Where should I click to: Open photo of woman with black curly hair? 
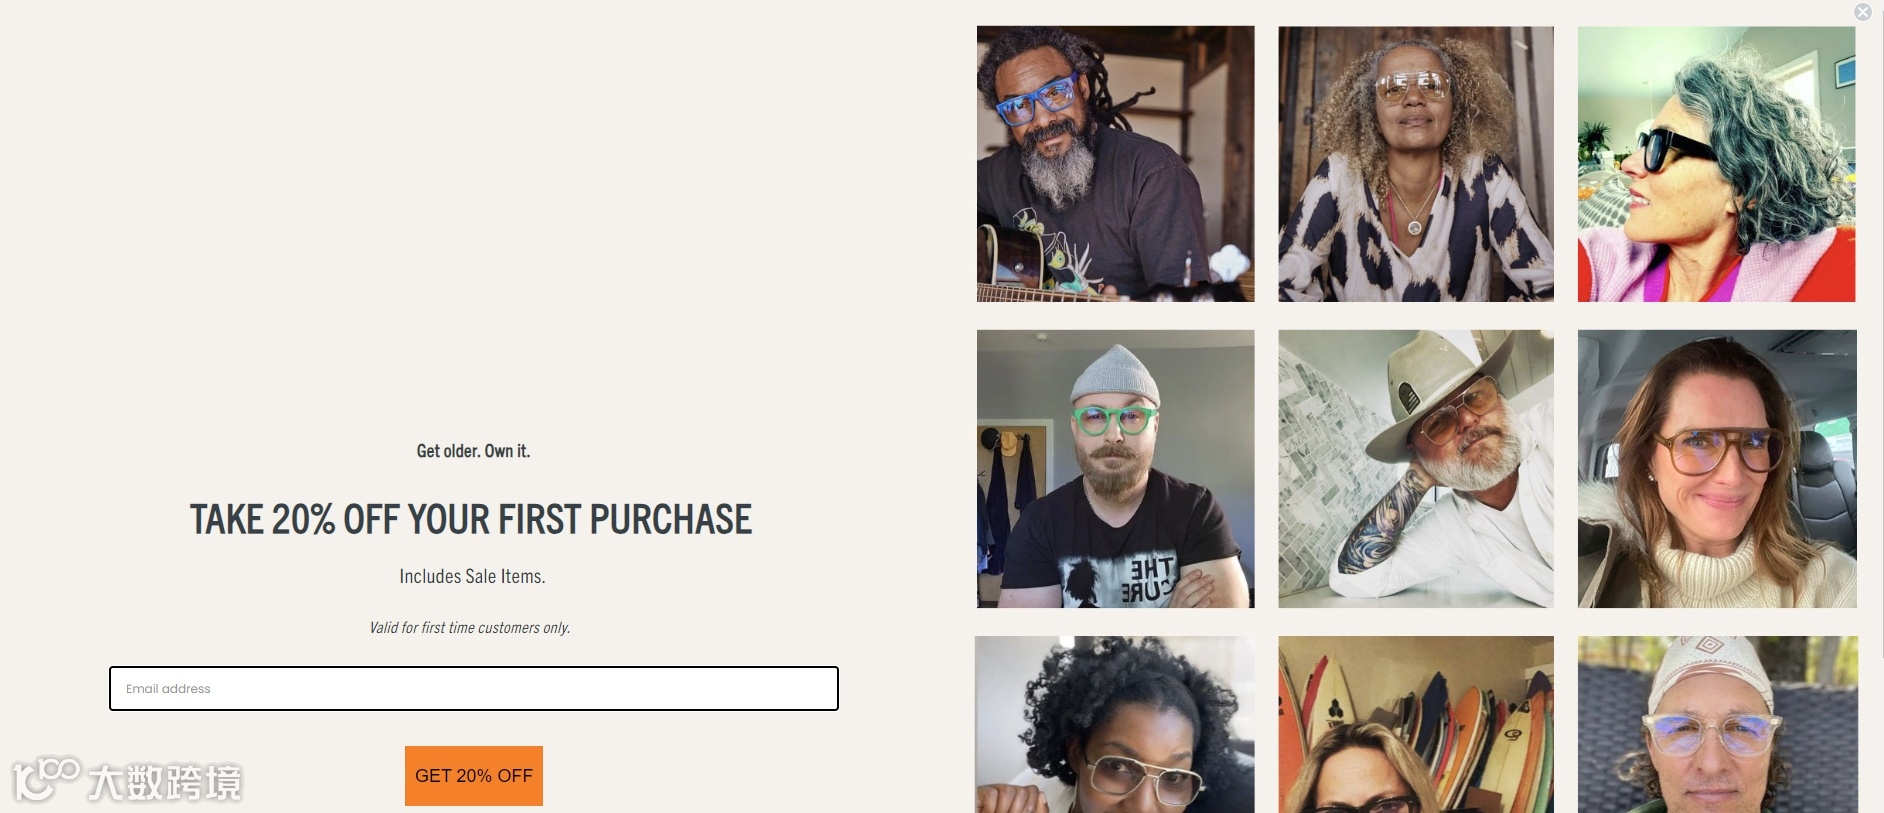pyautogui.click(x=1114, y=724)
